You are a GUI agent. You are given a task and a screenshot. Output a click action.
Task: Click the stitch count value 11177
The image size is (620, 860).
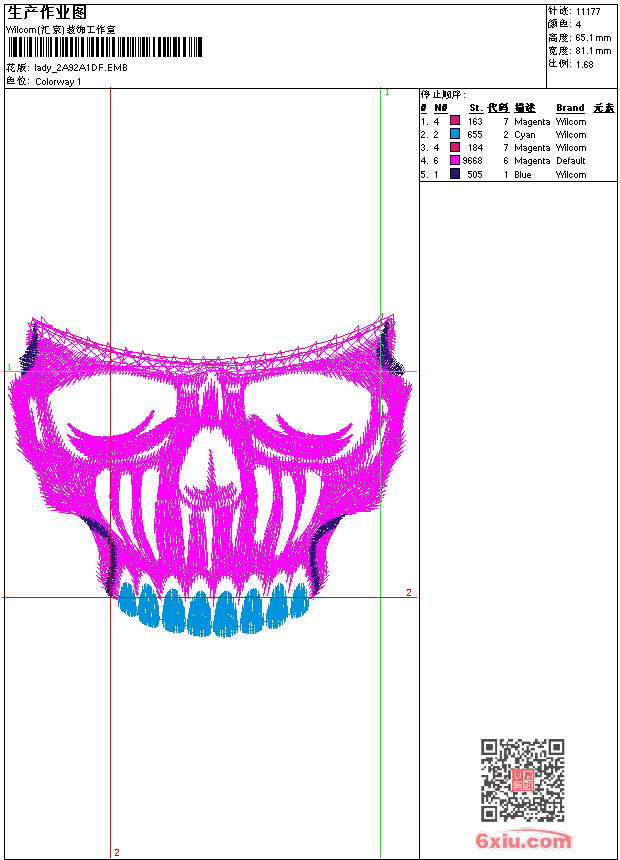point(588,12)
